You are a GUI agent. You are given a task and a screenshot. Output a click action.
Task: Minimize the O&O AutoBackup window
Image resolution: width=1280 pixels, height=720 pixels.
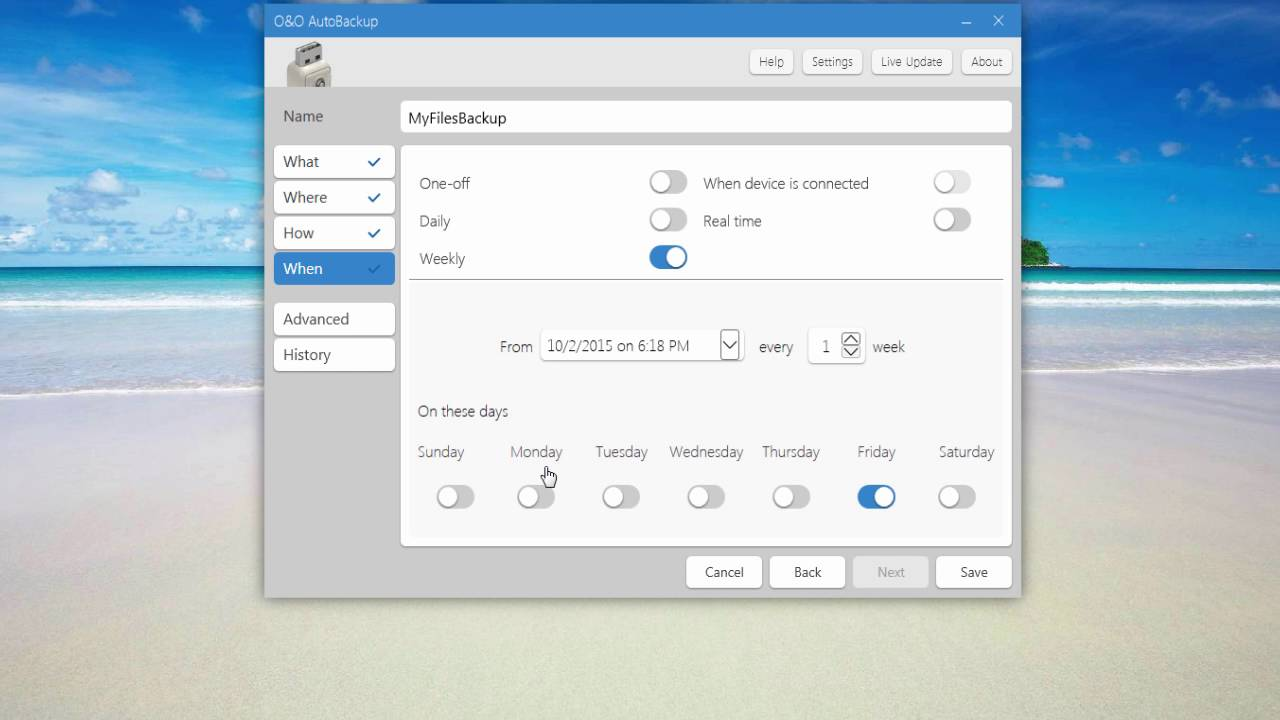coord(966,21)
